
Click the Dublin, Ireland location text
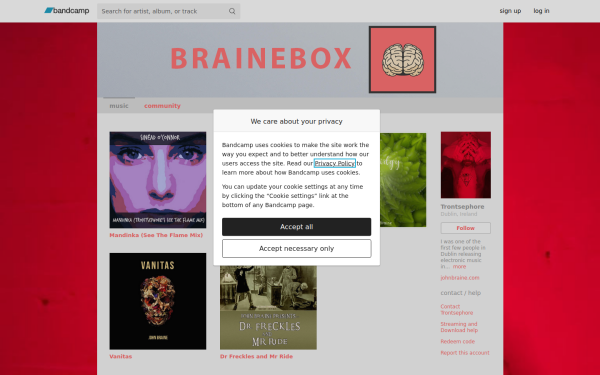click(x=458, y=214)
